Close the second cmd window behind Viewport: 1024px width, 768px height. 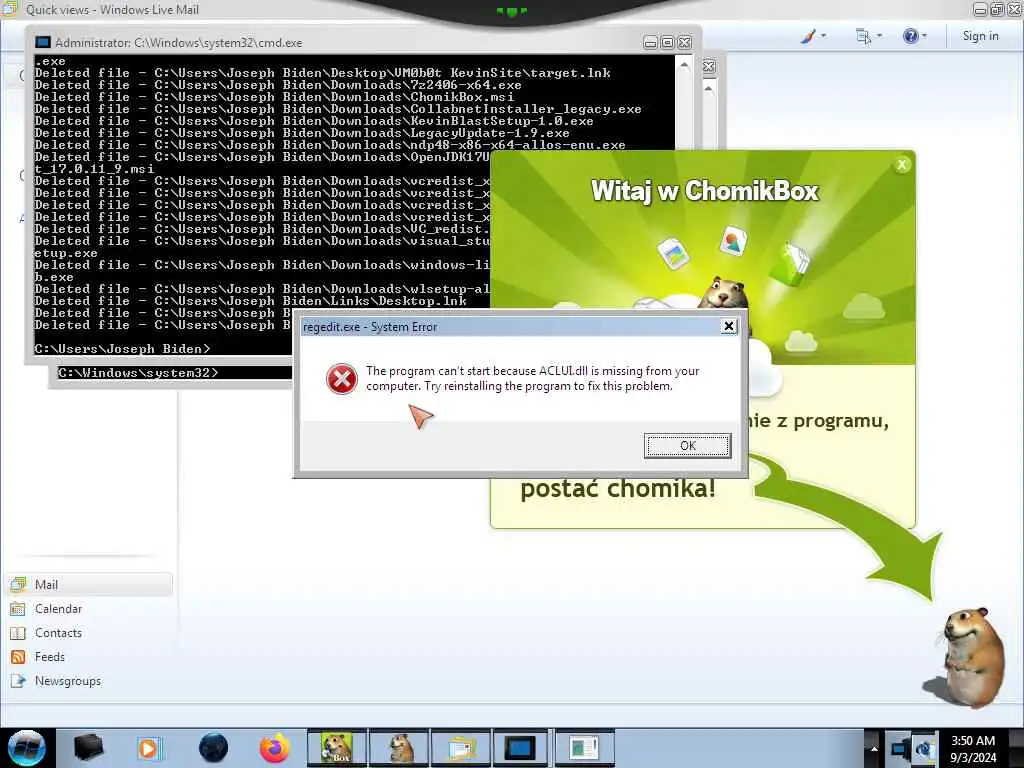709,66
